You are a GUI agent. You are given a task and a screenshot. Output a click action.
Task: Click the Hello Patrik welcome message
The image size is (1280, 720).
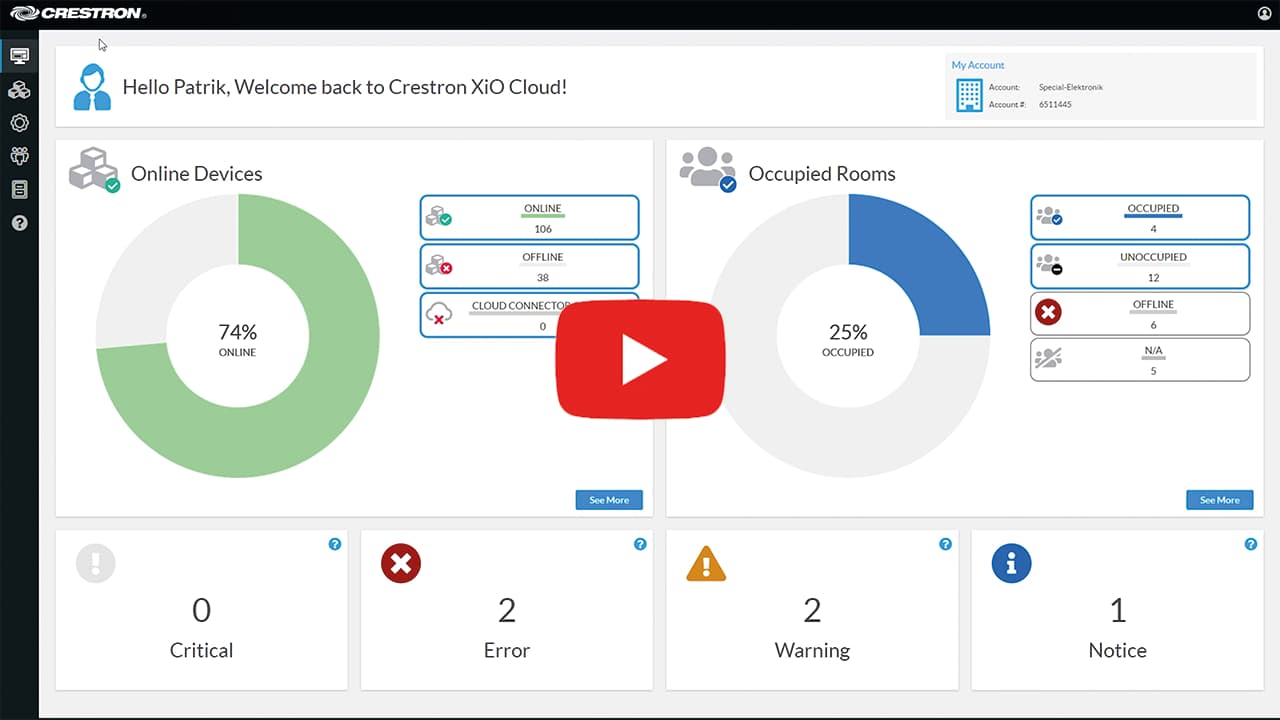tap(345, 87)
